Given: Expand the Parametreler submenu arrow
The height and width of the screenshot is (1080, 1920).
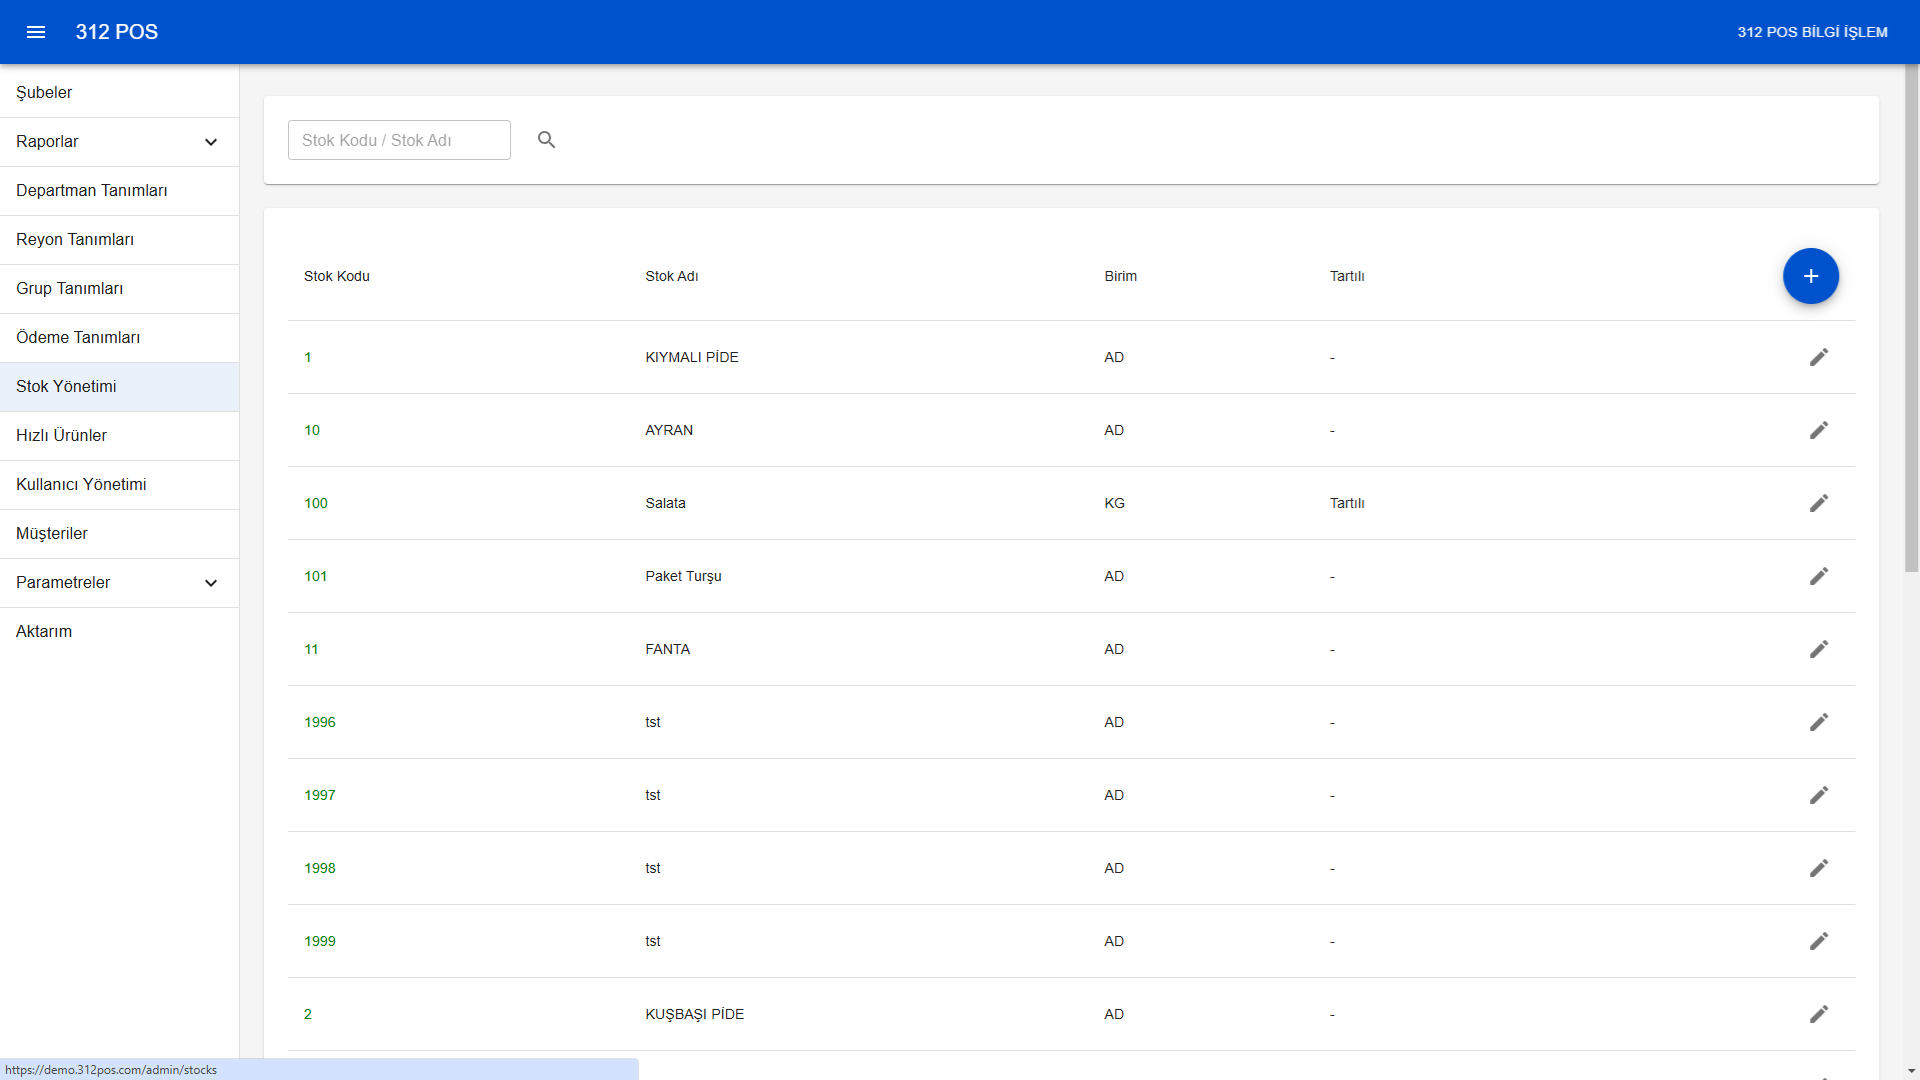Looking at the screenshot, I should pos(211,583).
